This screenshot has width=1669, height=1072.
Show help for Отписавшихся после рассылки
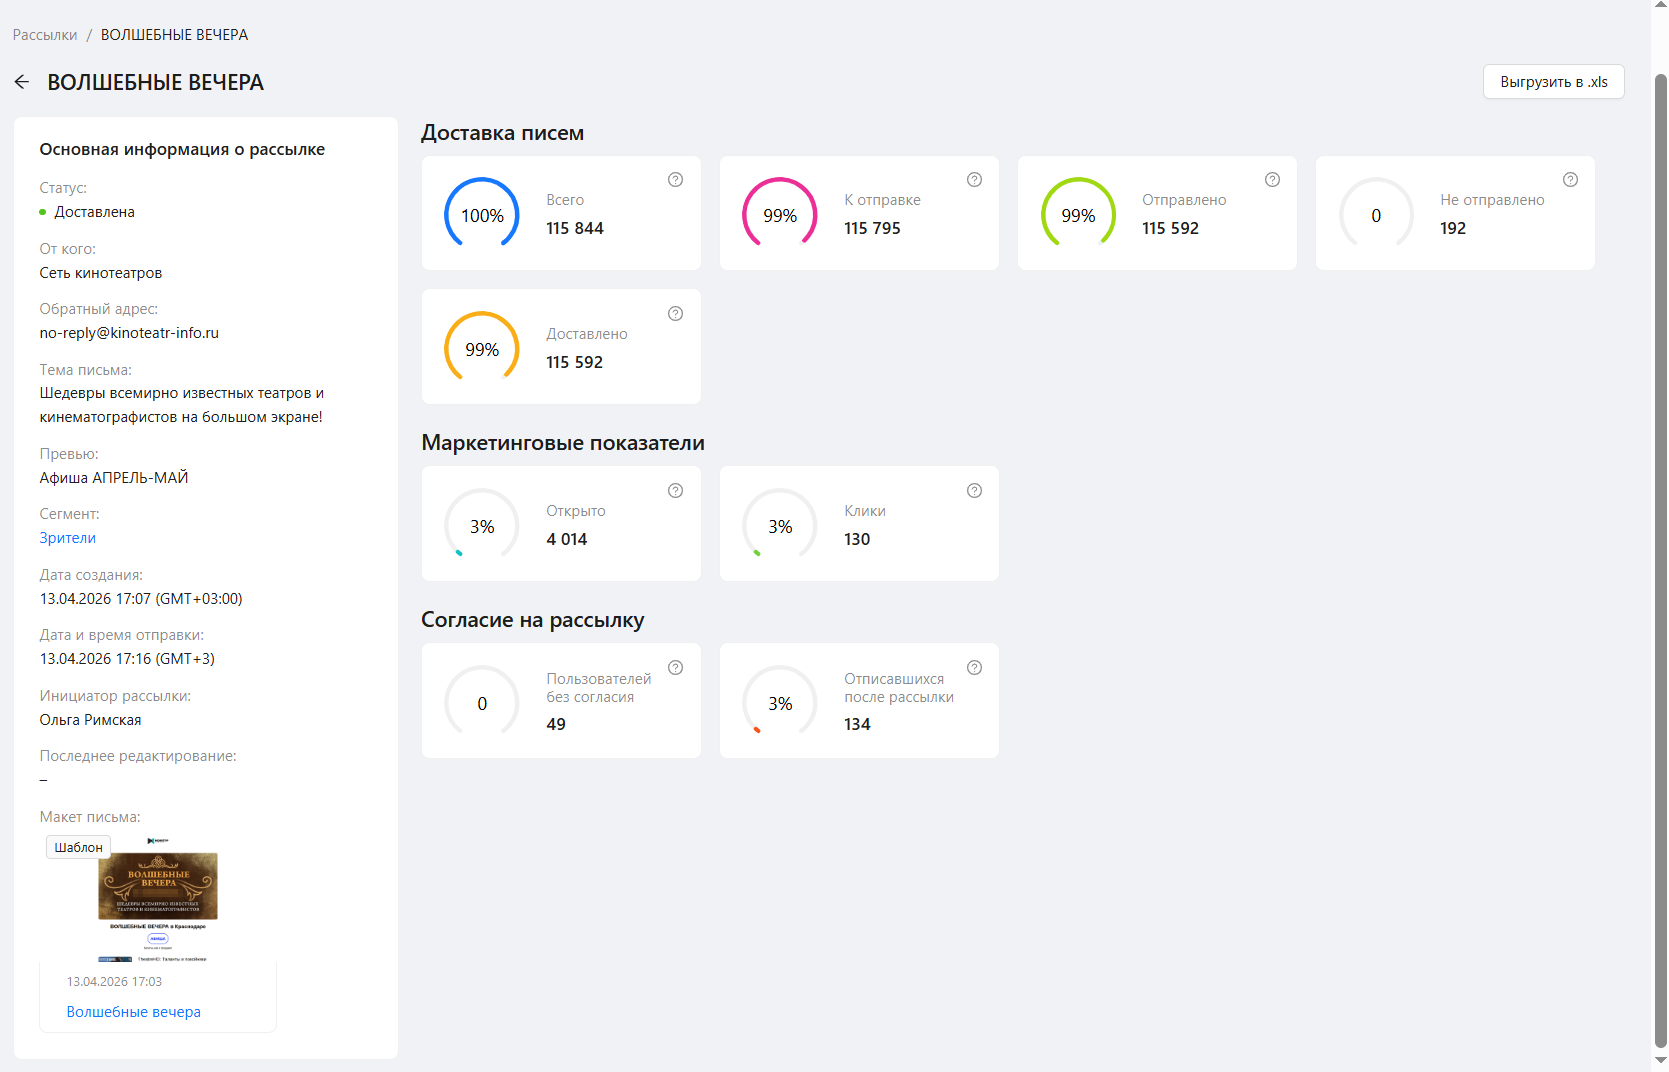tap(974, 668)
